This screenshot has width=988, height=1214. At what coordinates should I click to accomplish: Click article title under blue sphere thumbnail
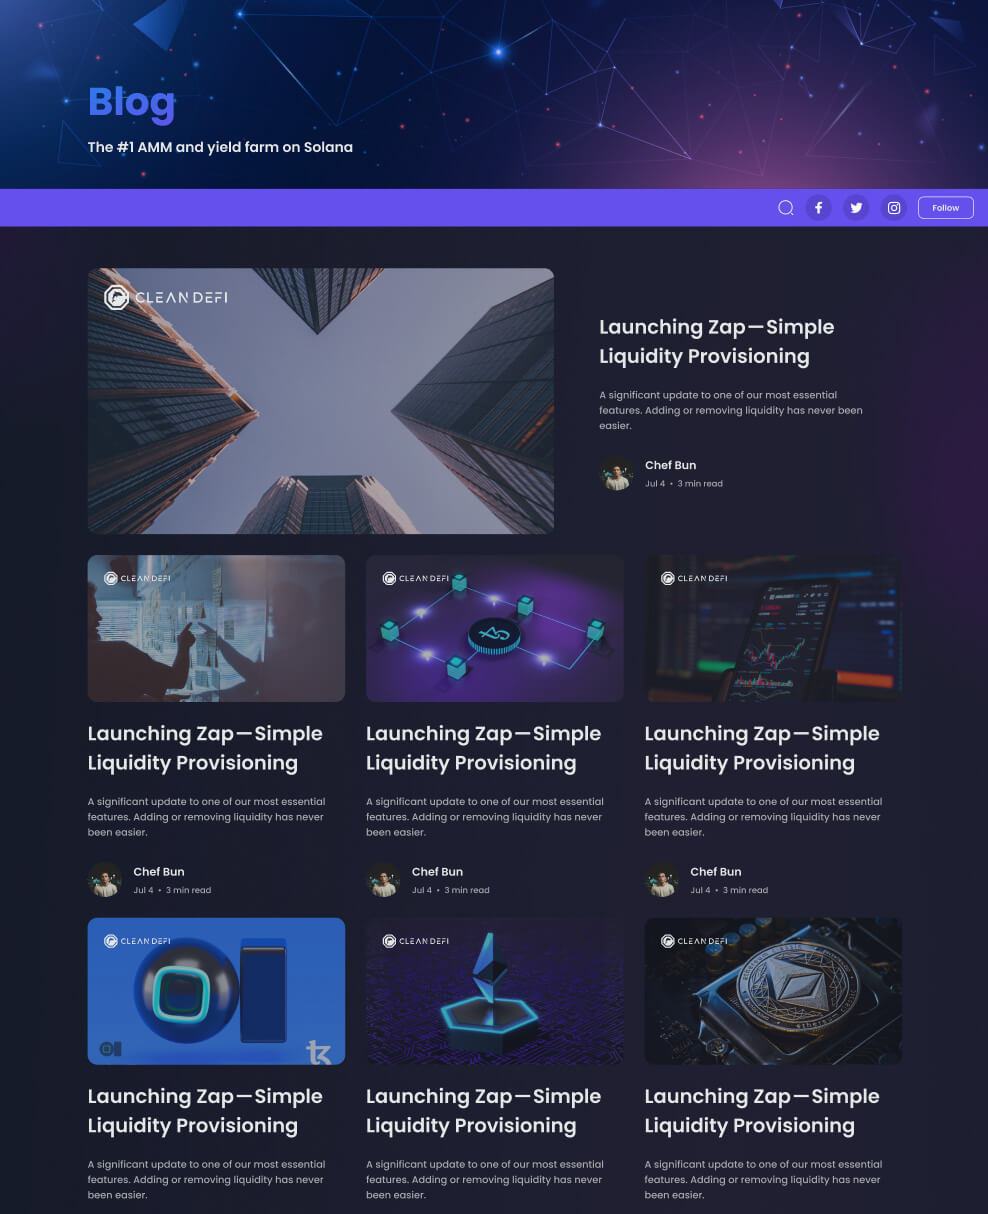coord(205,1110)
